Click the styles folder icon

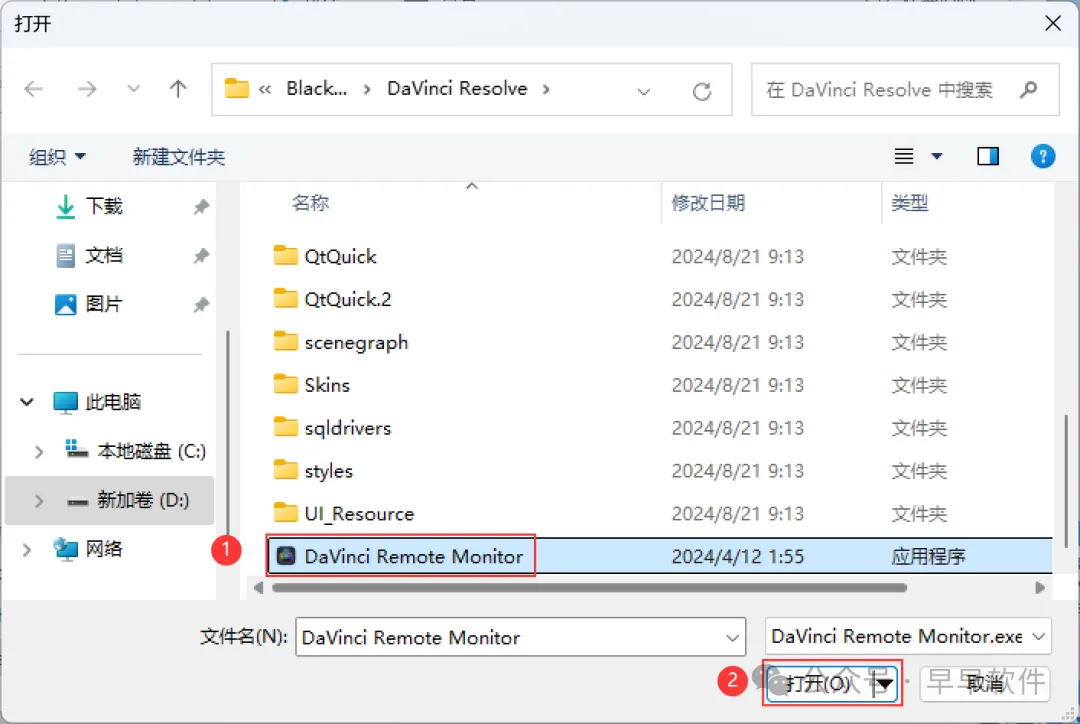(x=285, y=470)
